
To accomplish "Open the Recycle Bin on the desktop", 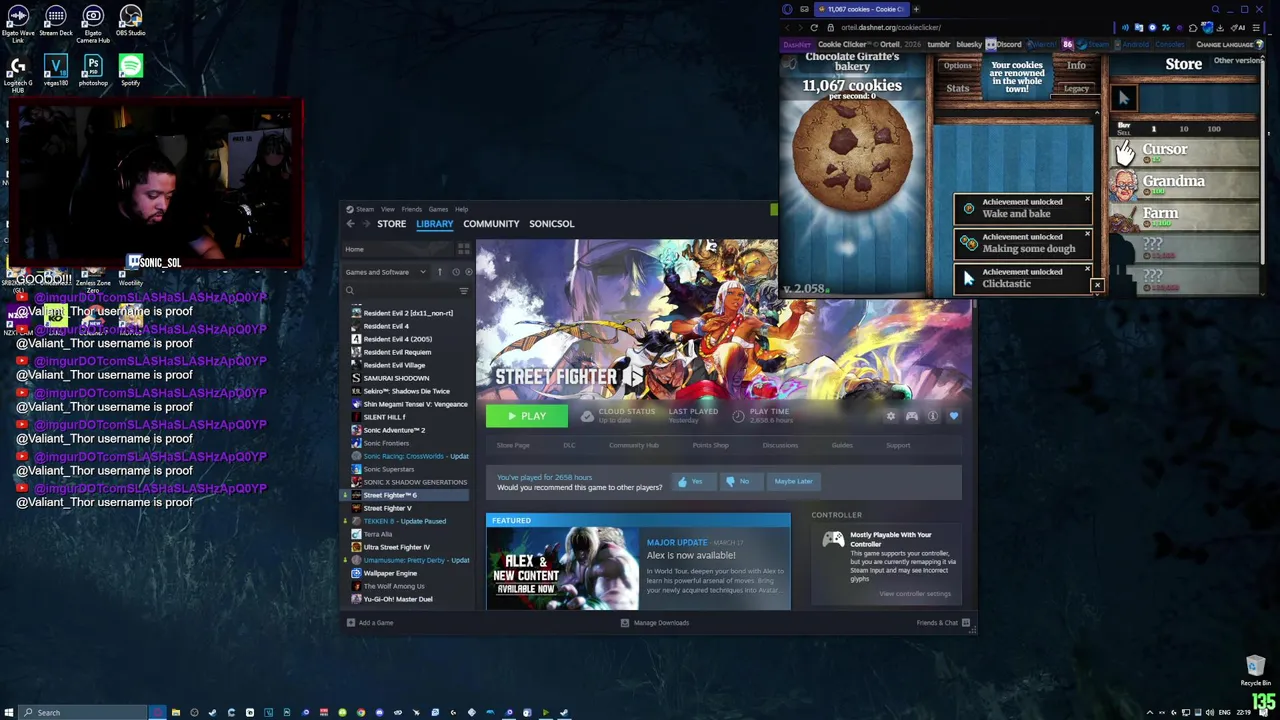I will coord(1255,671).
